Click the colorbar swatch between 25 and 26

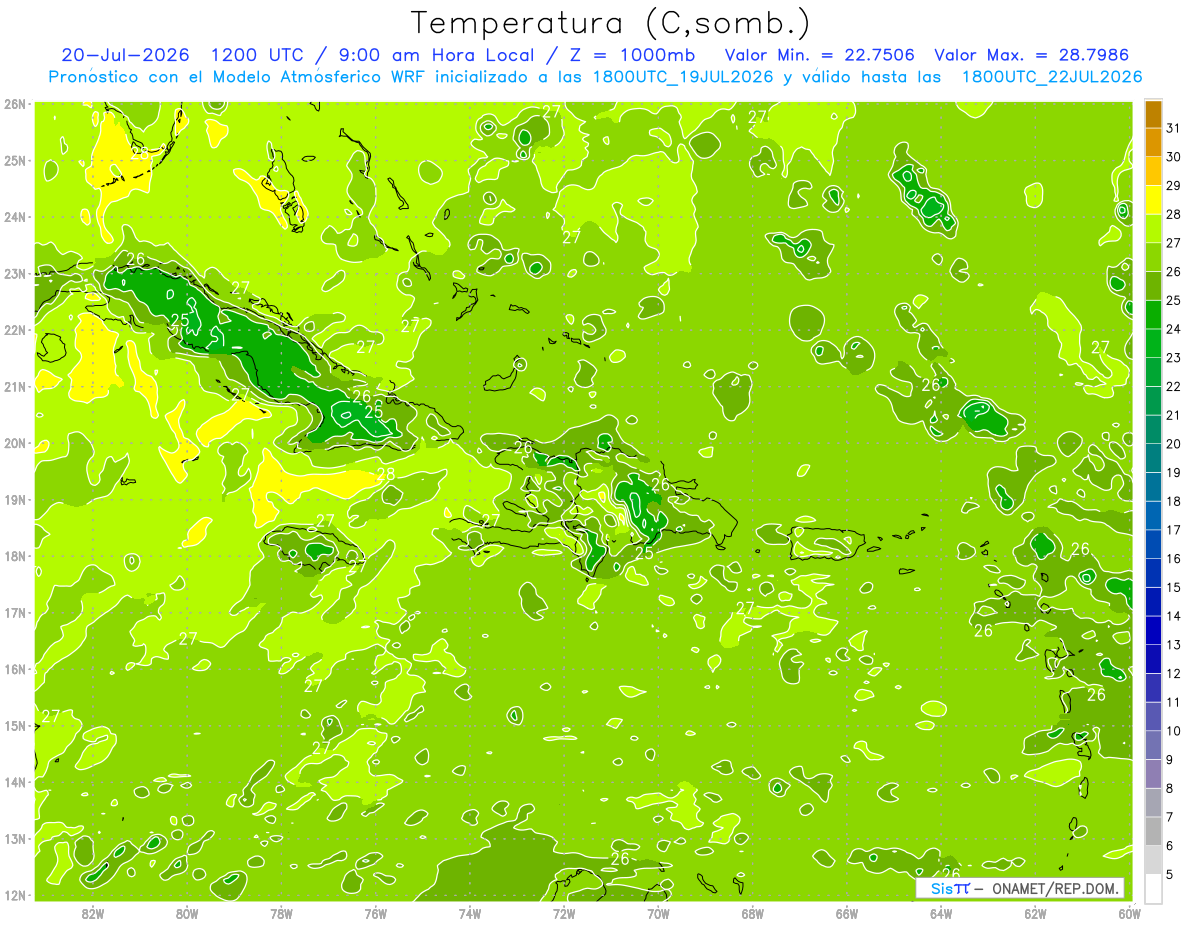pyautogui.click(x=1153, y=286)
